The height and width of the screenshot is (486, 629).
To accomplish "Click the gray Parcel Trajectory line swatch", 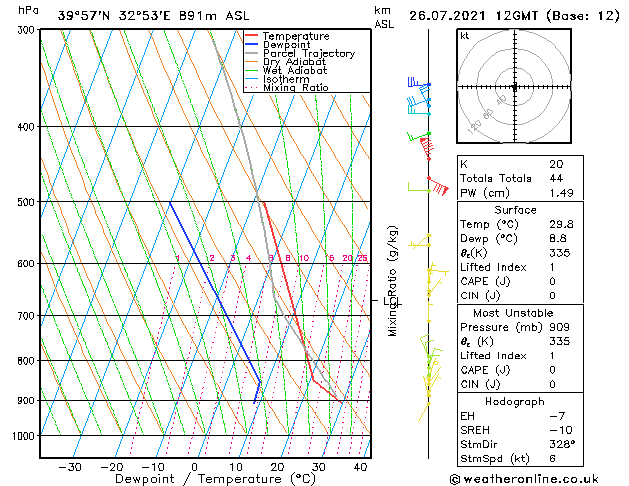I will tap(252, 53).
